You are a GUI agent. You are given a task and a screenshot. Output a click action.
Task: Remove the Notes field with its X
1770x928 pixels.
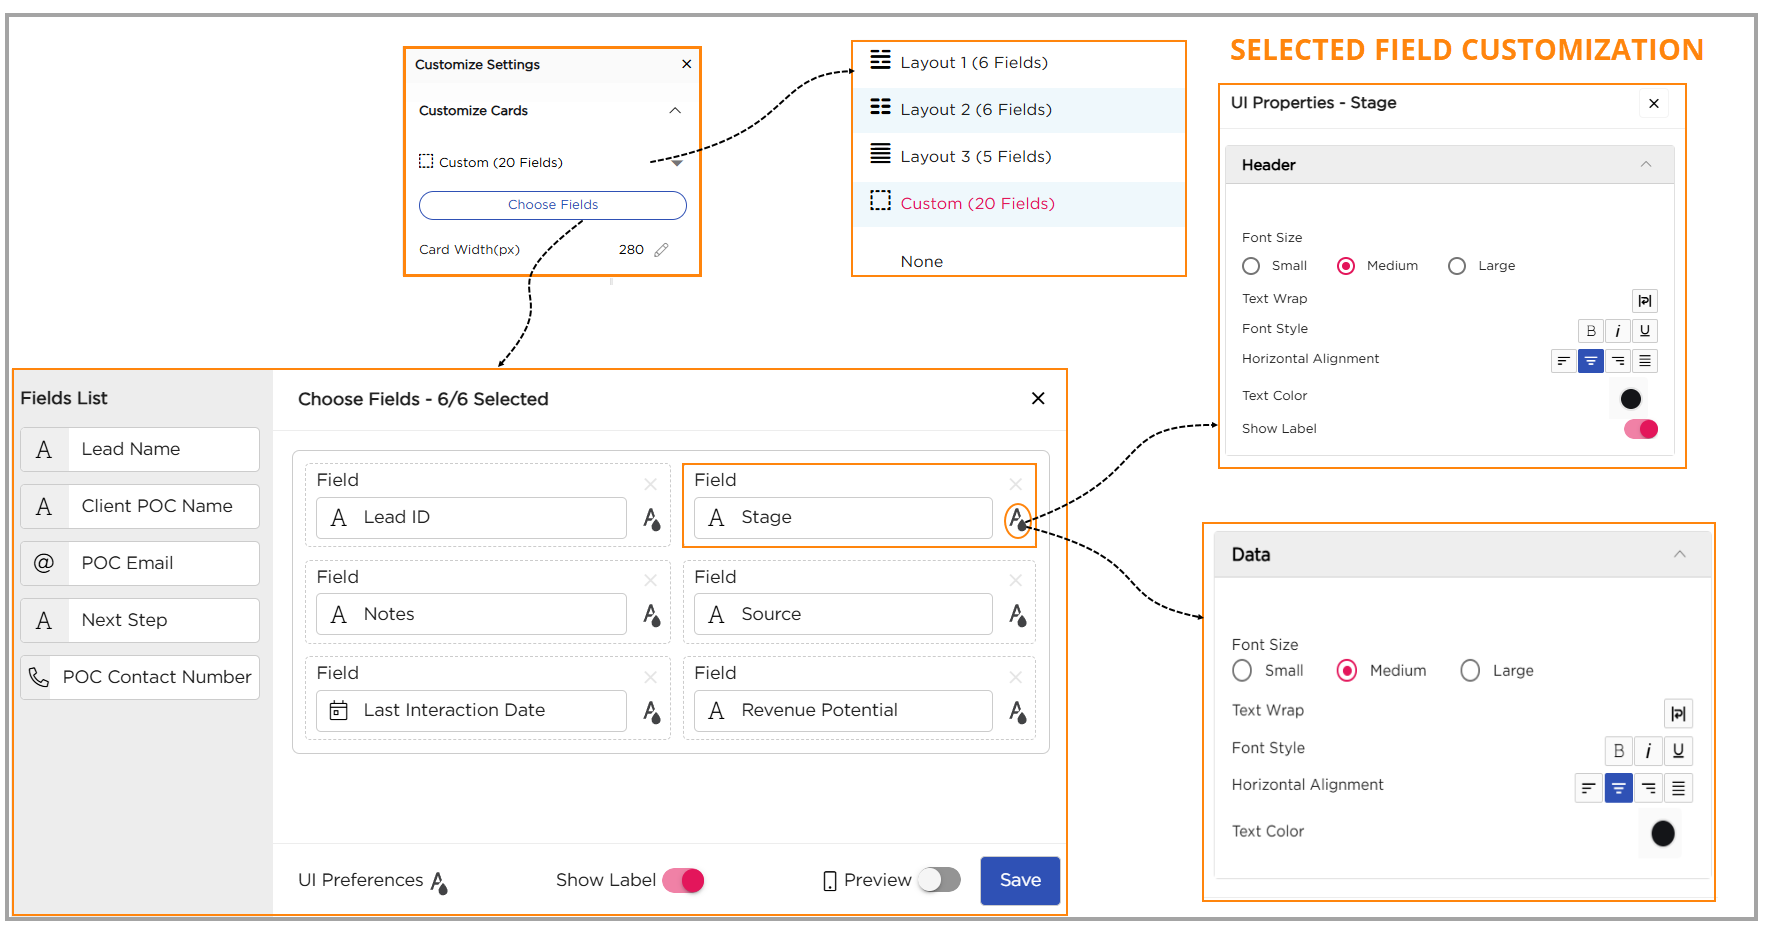pyautogui.click(x=650, y=580)
